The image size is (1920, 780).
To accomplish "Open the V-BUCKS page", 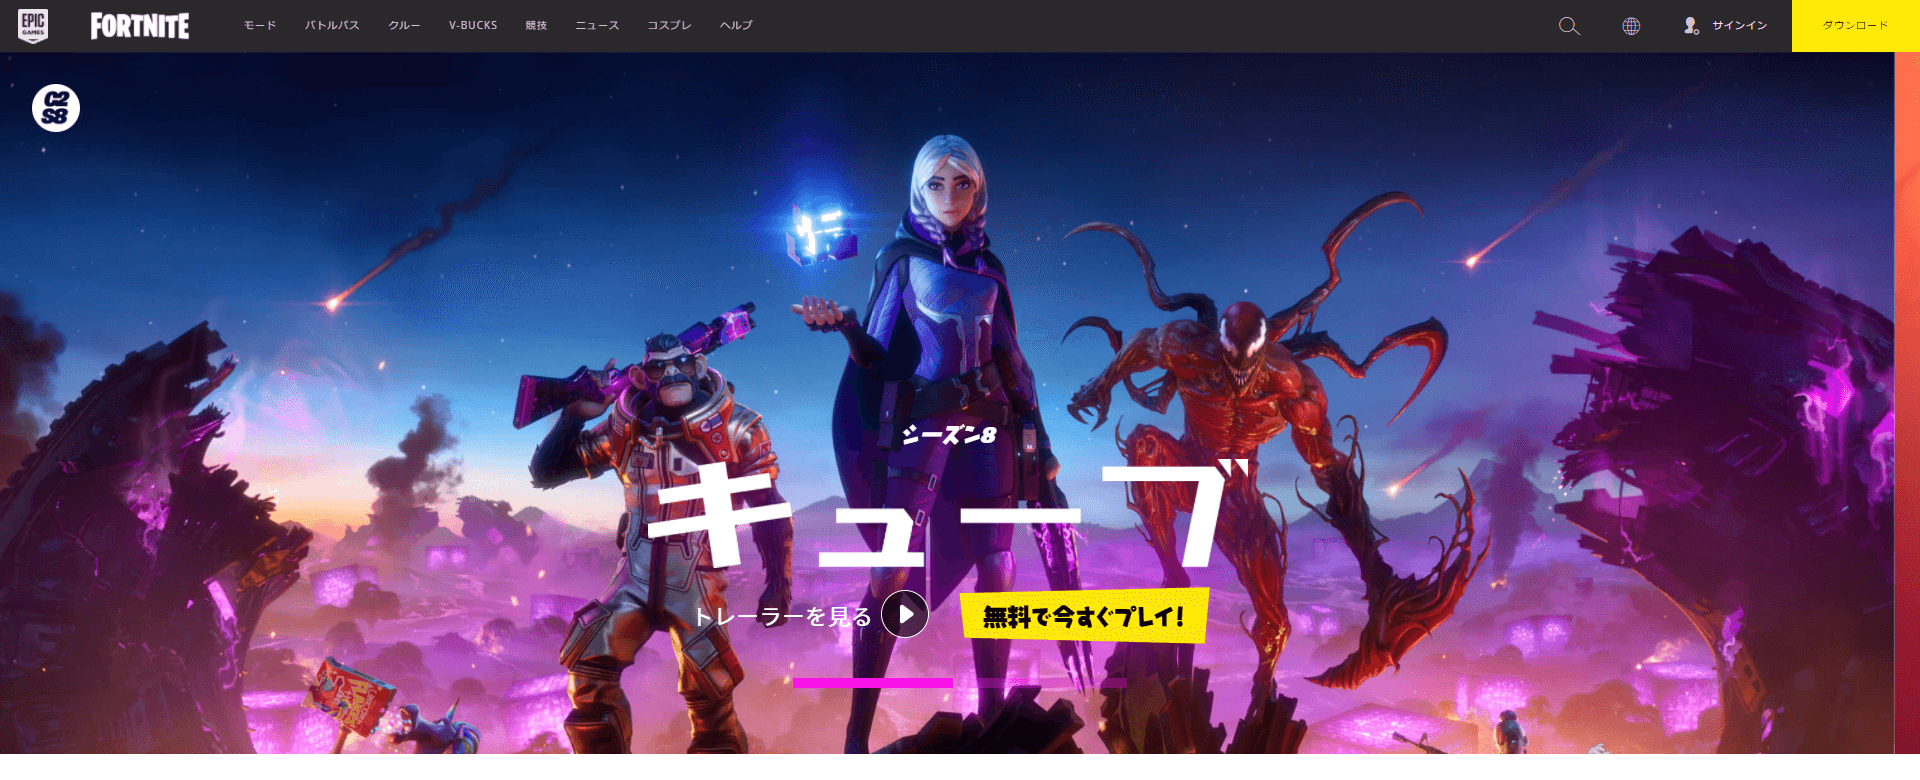I will (473, 26).
